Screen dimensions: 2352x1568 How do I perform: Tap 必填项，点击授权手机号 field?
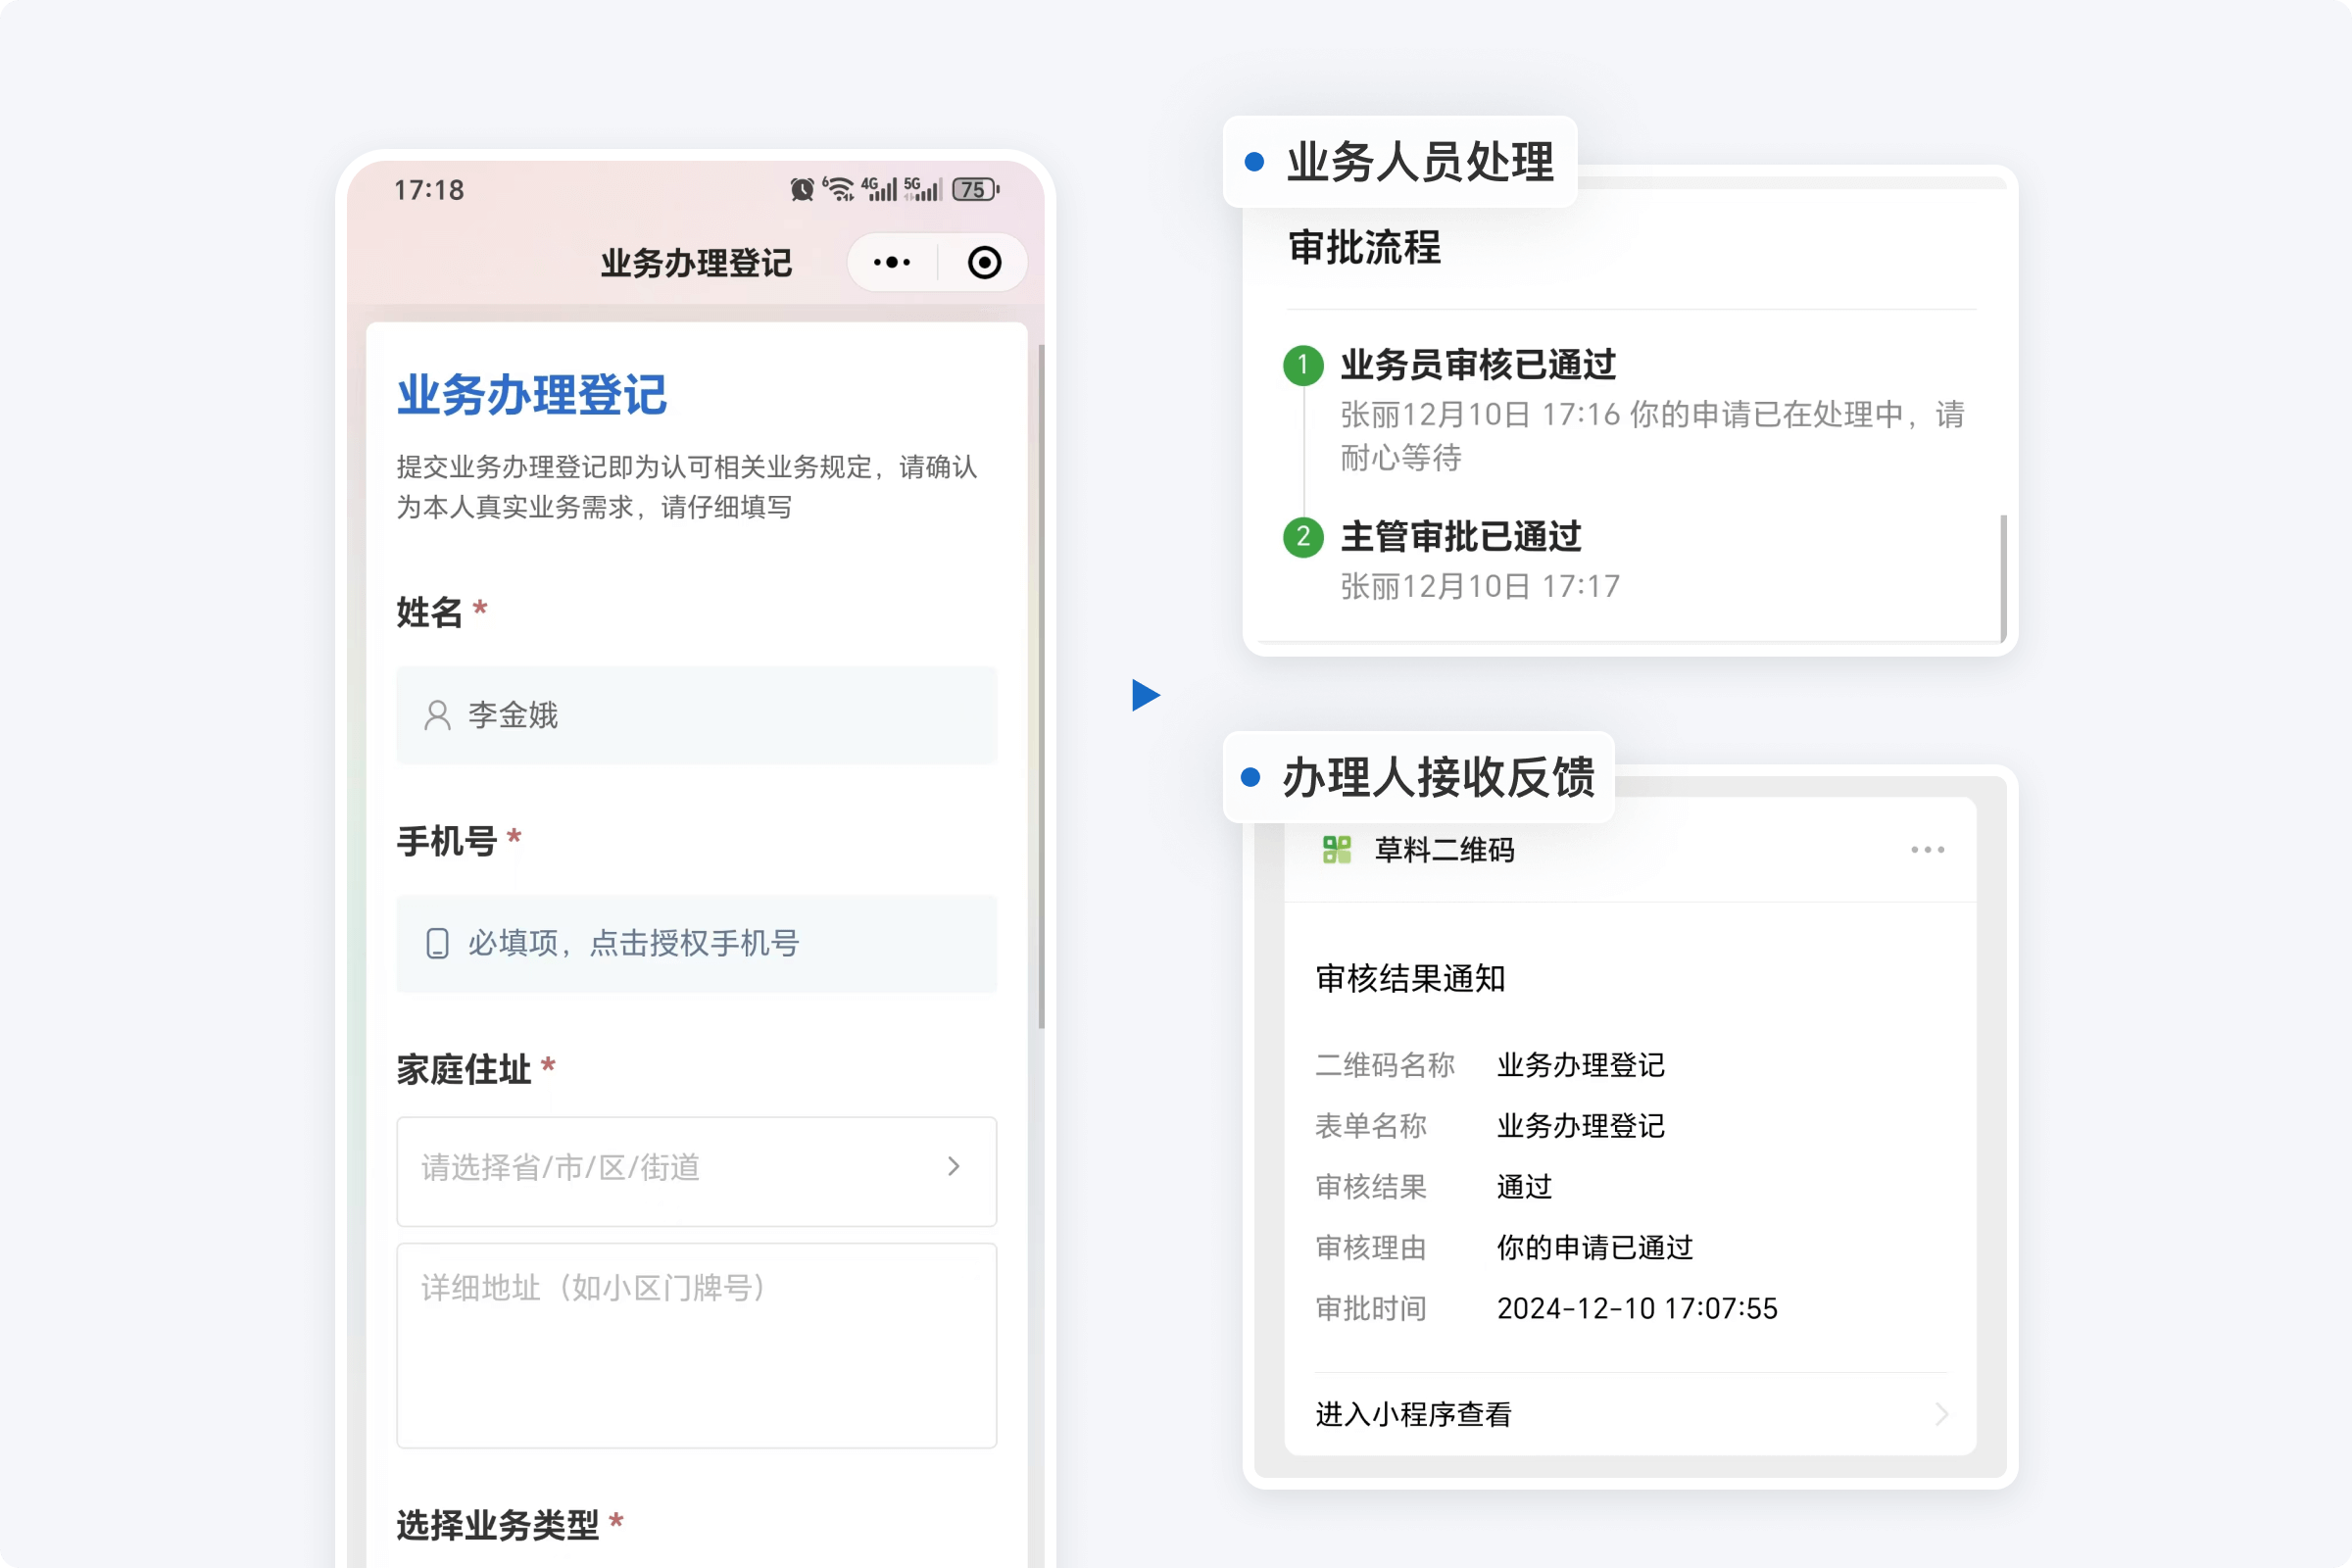point(697,943)
